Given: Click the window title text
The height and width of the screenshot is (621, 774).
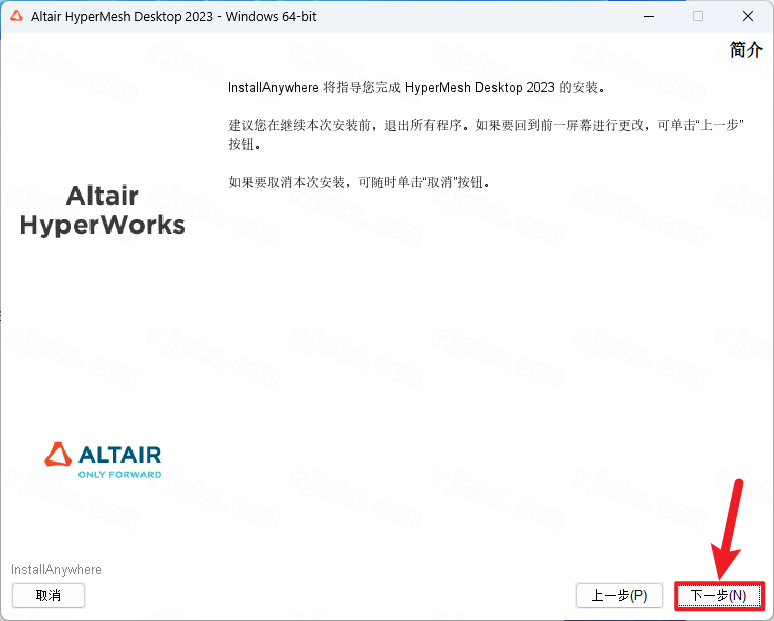Looking at the screenshot, I should (x=173, y=16).
